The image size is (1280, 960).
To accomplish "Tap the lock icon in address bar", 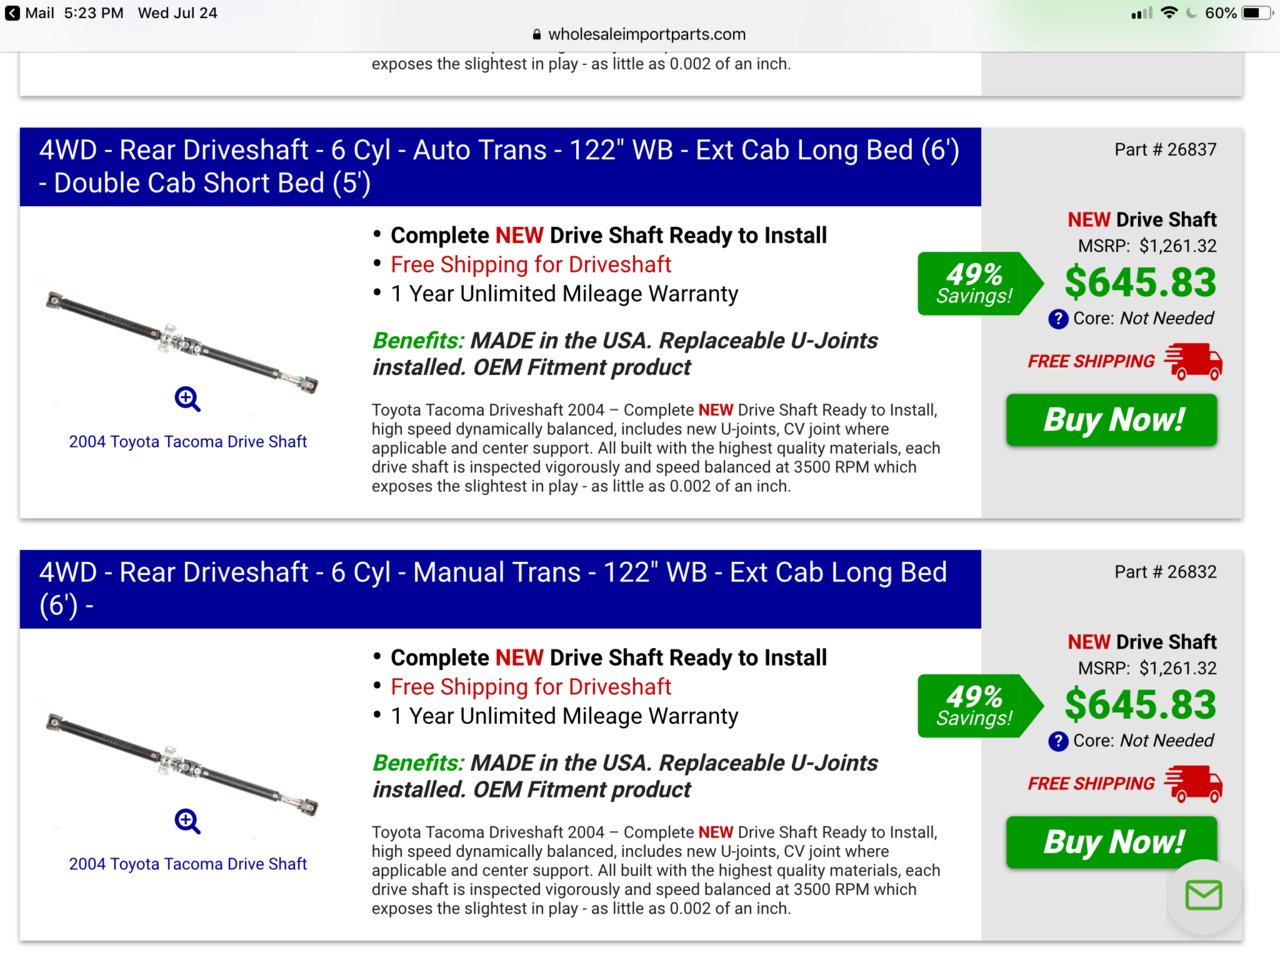I will pos(537,34).
